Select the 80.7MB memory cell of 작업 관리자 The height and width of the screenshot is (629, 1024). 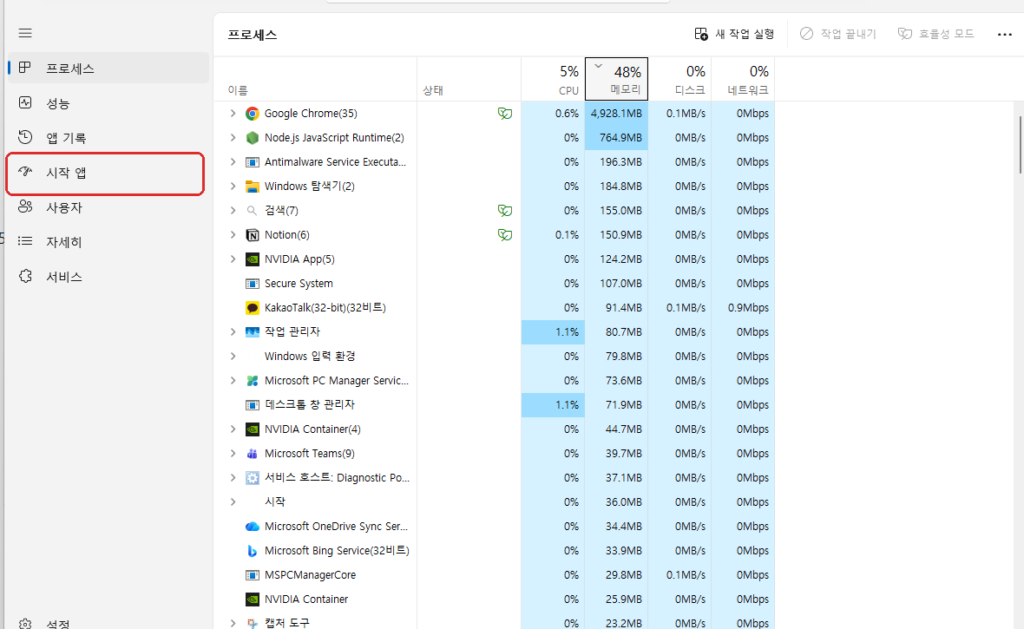tap(616, 332)
